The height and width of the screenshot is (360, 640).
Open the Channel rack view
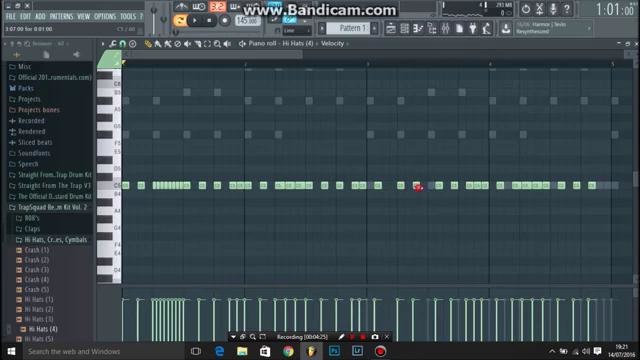tap(404, 29)
